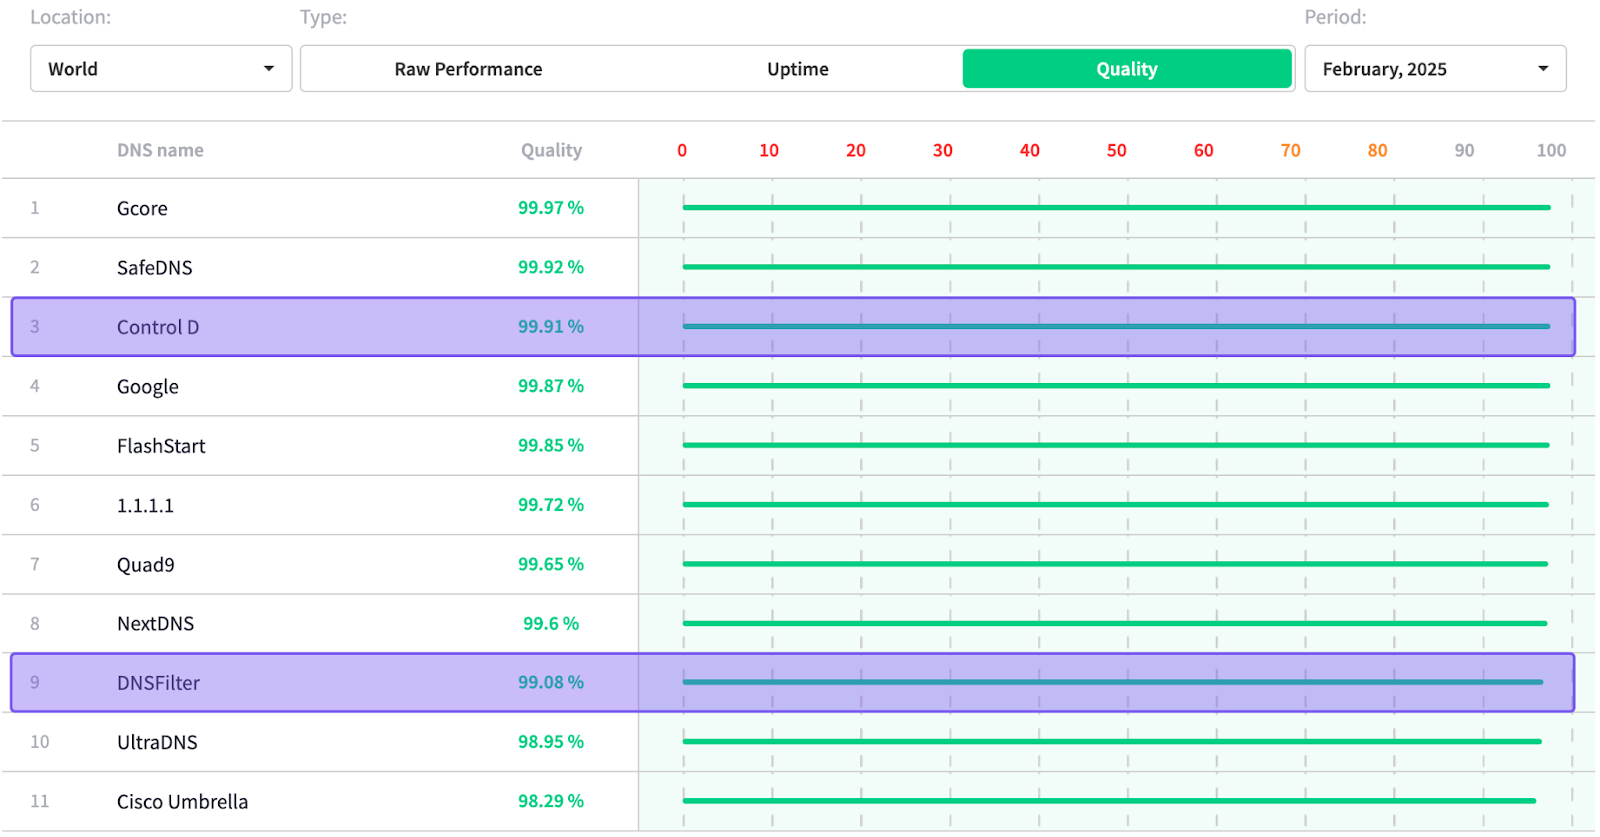Click Google's 99.87 % quality value
The image size is (1600, 837).
[551, 386]
